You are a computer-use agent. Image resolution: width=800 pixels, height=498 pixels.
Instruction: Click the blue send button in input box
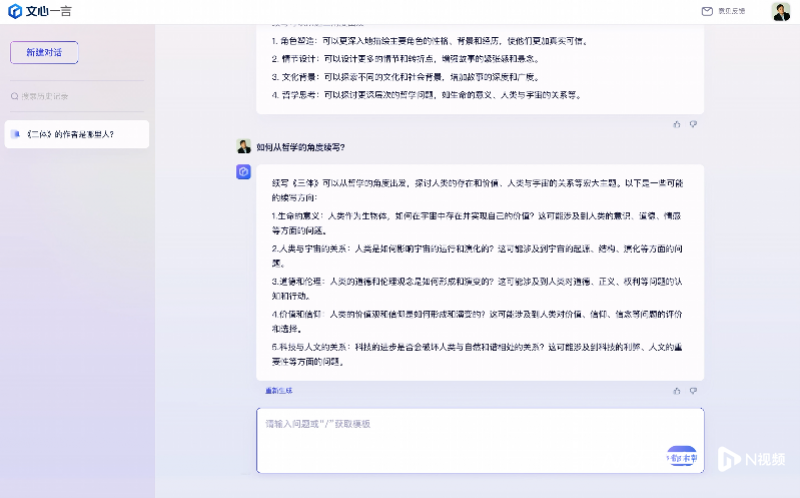tap(682, 458)
